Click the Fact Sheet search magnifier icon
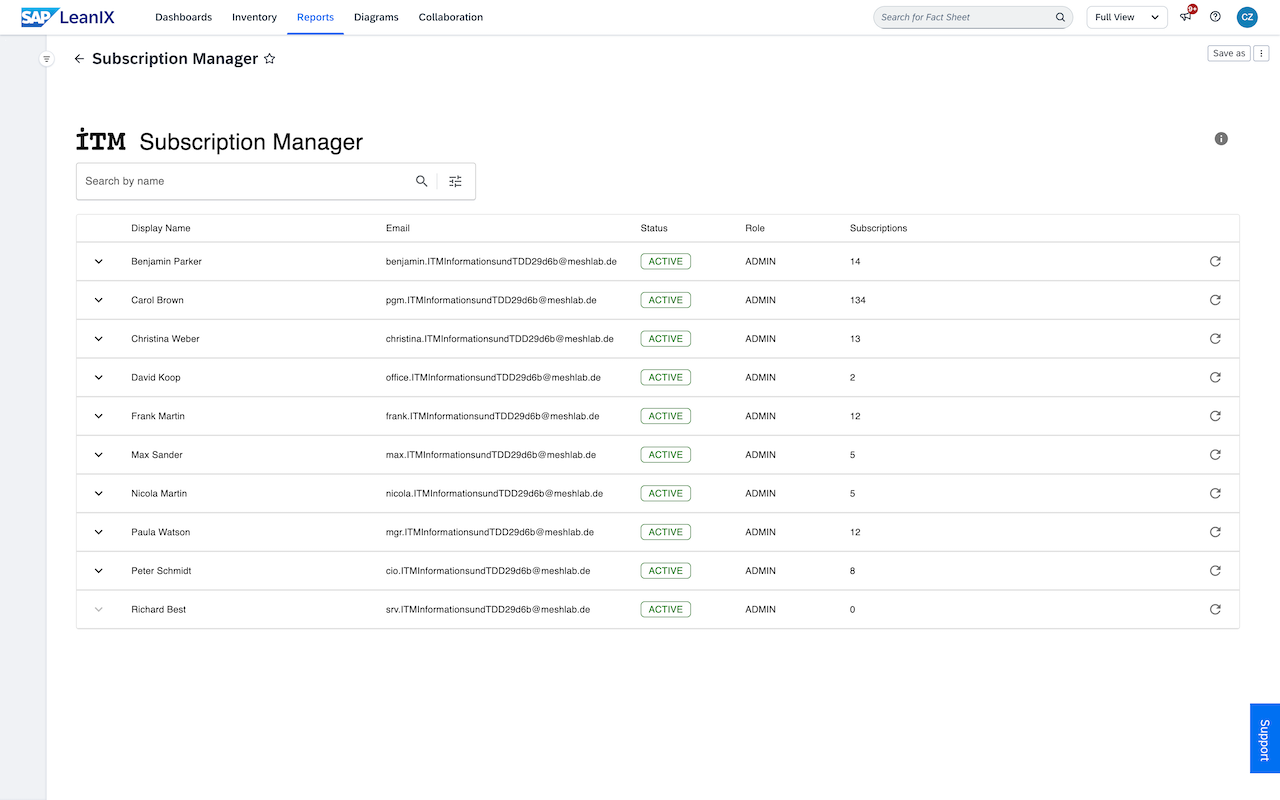Image resolution: width=1280 pixels, height=800 pixels. pyautogui.click(x=1060, y=17)
